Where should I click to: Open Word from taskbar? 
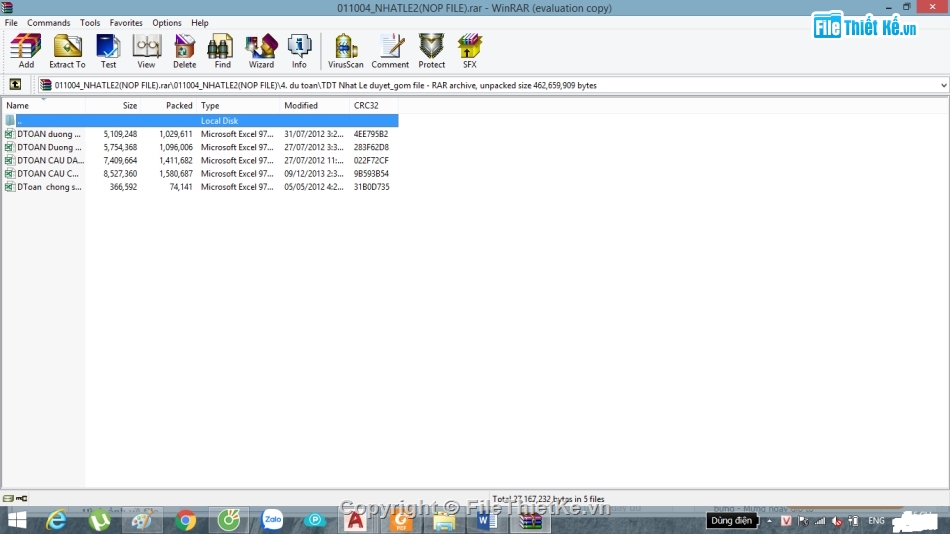pyautogui.click(x=487, y=520)
